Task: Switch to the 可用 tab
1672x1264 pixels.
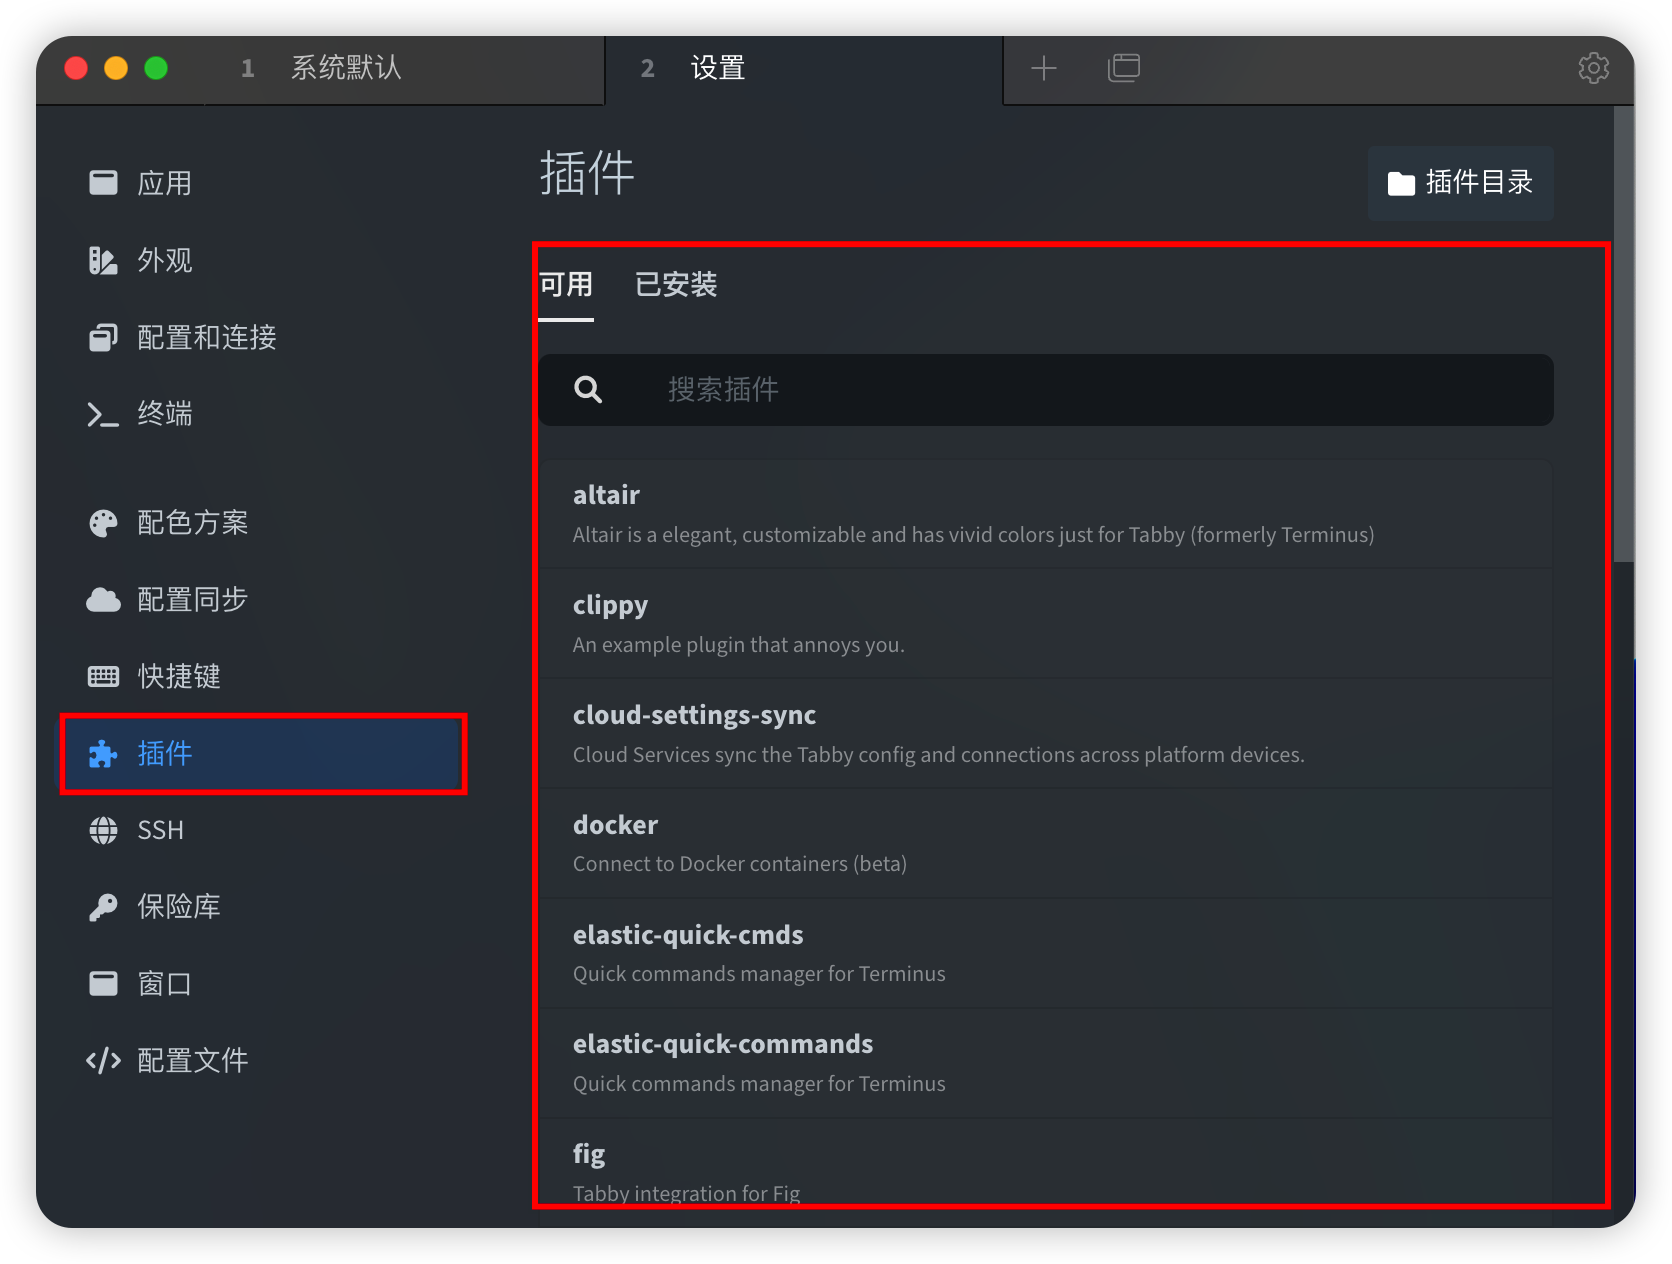Action: click(x=566, y=285)
